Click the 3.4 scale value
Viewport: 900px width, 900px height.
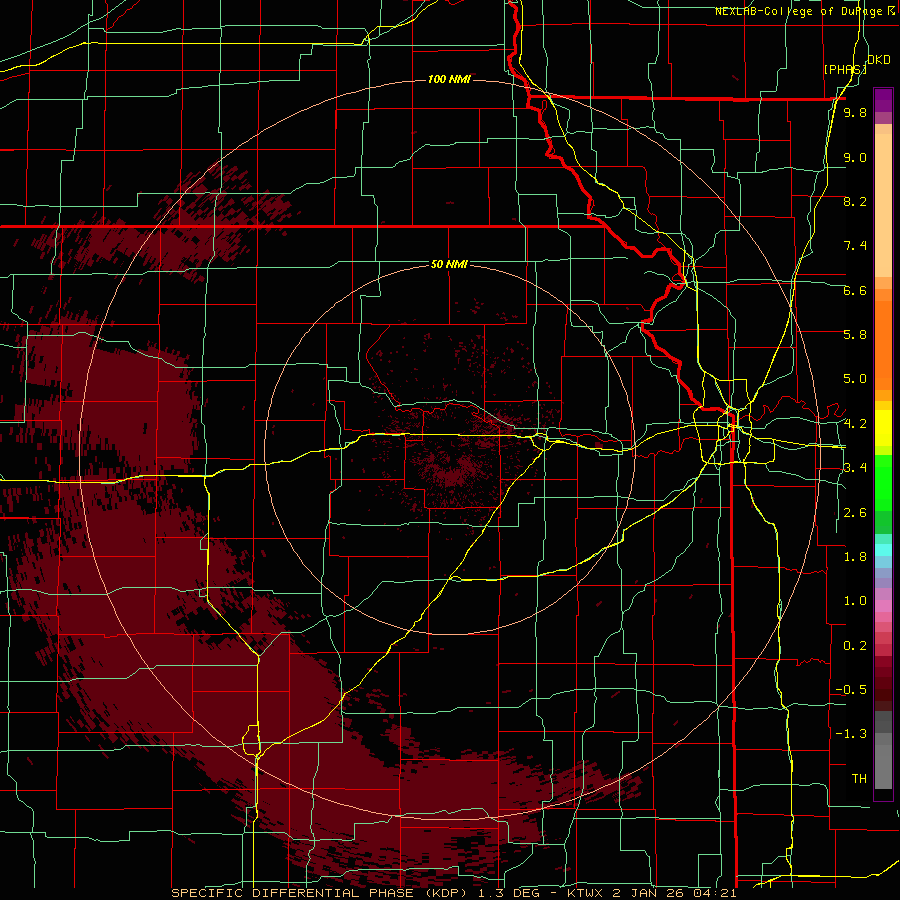[x=855, y=468]
